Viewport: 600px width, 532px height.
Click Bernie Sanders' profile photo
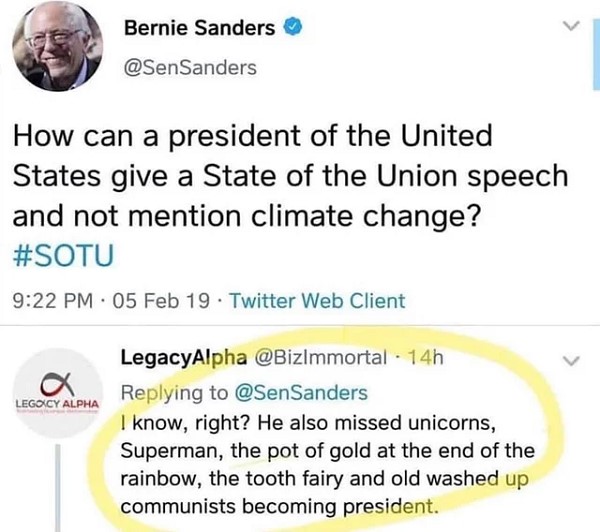(52, 47)
